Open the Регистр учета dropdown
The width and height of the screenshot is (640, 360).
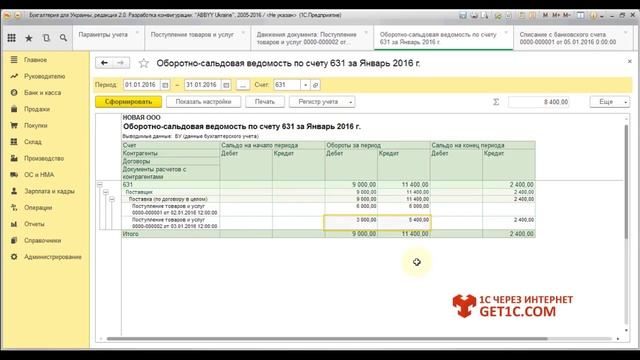(322, 102)
